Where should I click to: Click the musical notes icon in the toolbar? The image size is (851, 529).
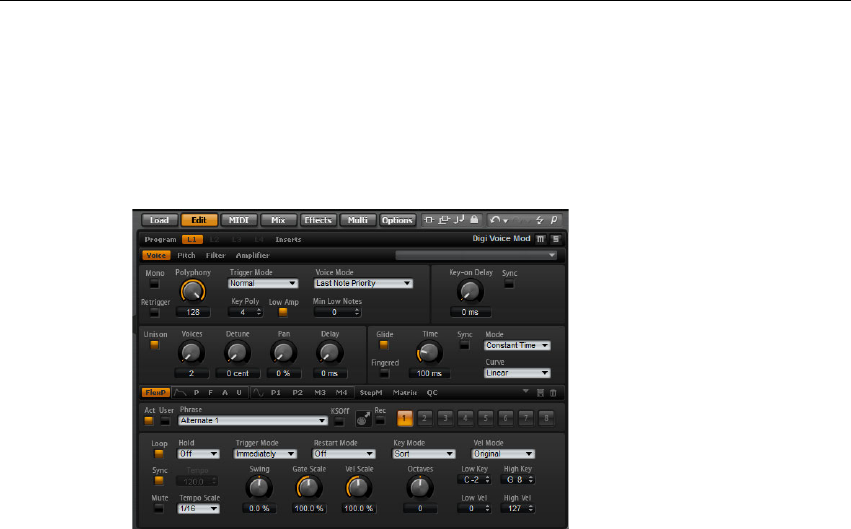coord(459,220)
